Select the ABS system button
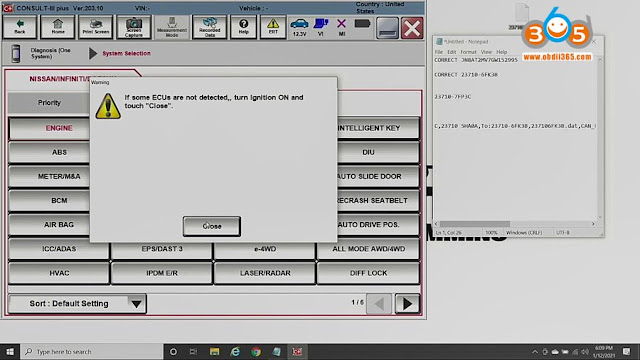This screenshot has width=640, height=360. click(49, 152)
